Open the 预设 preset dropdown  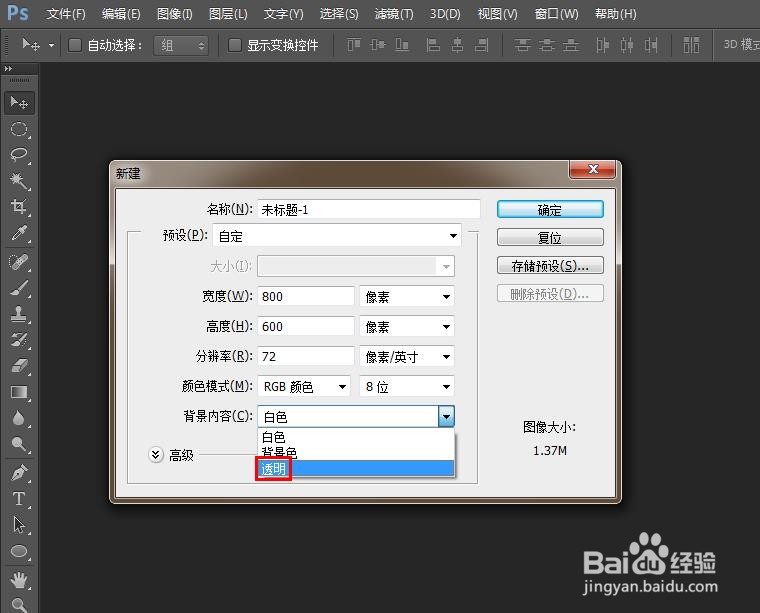pyautogui.click(x=337, y=236)
